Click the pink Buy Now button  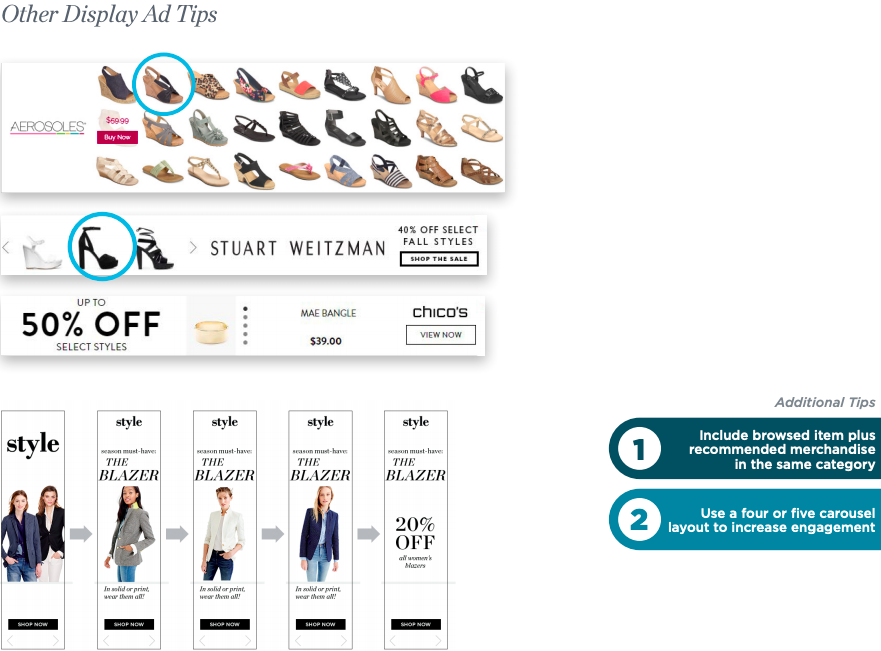pyautogui.click(x=117, y=137)
